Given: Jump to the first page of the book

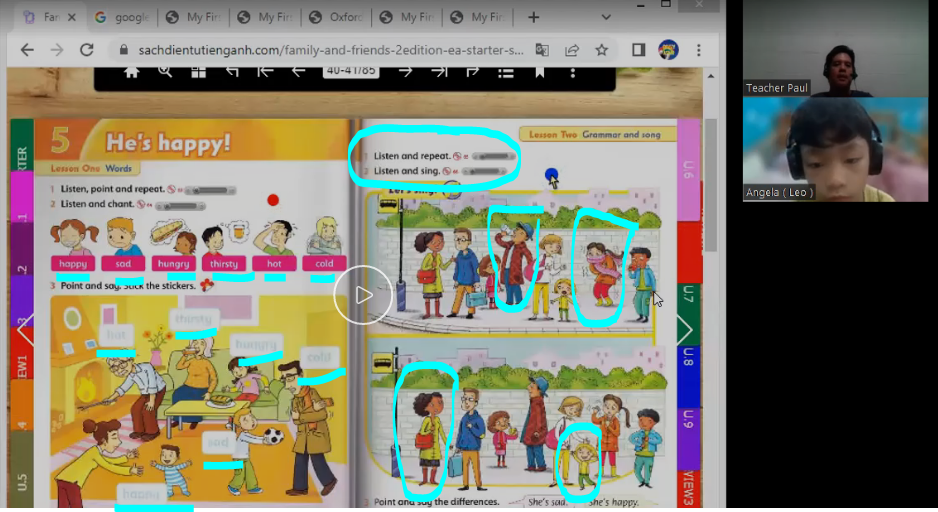Looking at the screenshot, I should click(x=265, y=72).
